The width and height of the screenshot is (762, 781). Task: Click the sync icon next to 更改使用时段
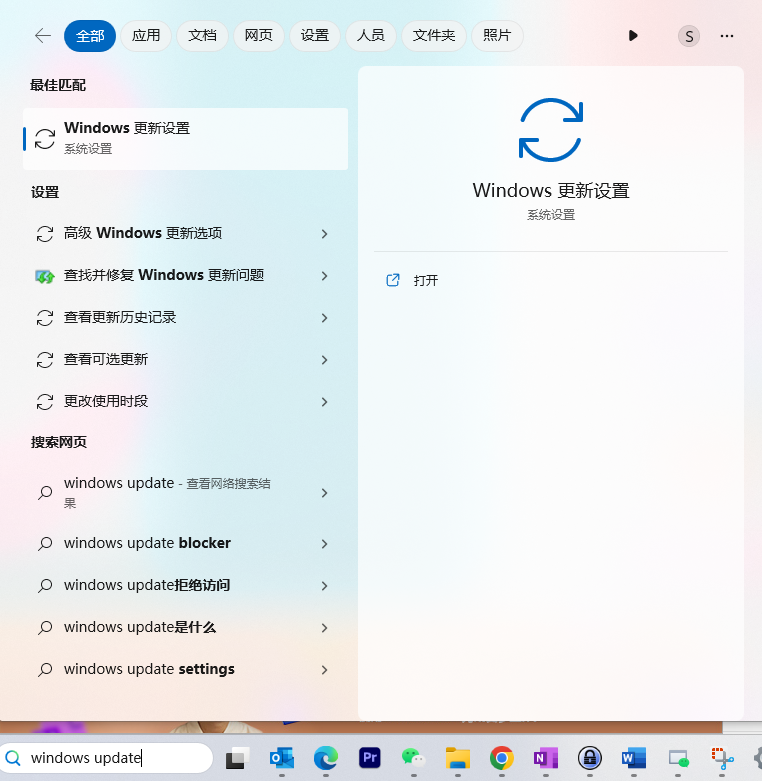point(45,402)
